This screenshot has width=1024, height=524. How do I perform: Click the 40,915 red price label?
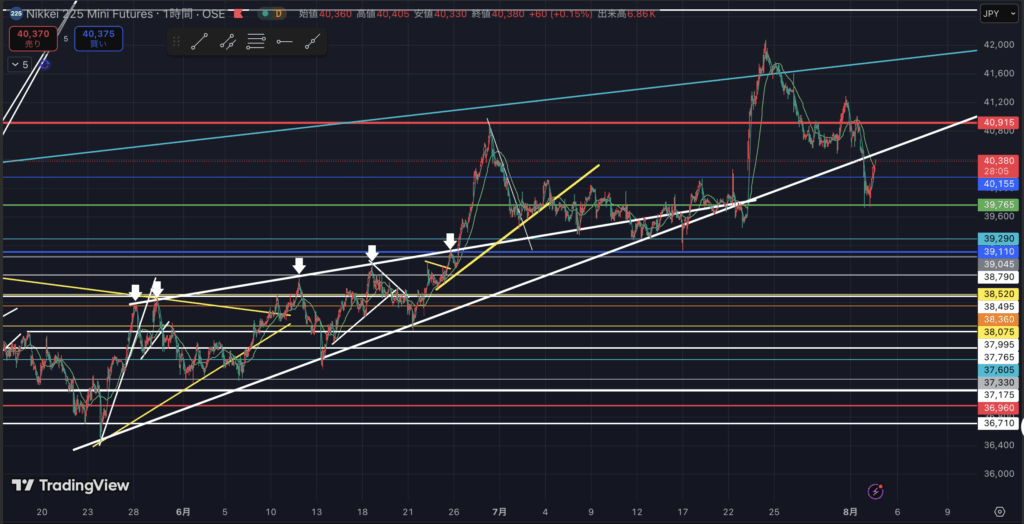999,122
